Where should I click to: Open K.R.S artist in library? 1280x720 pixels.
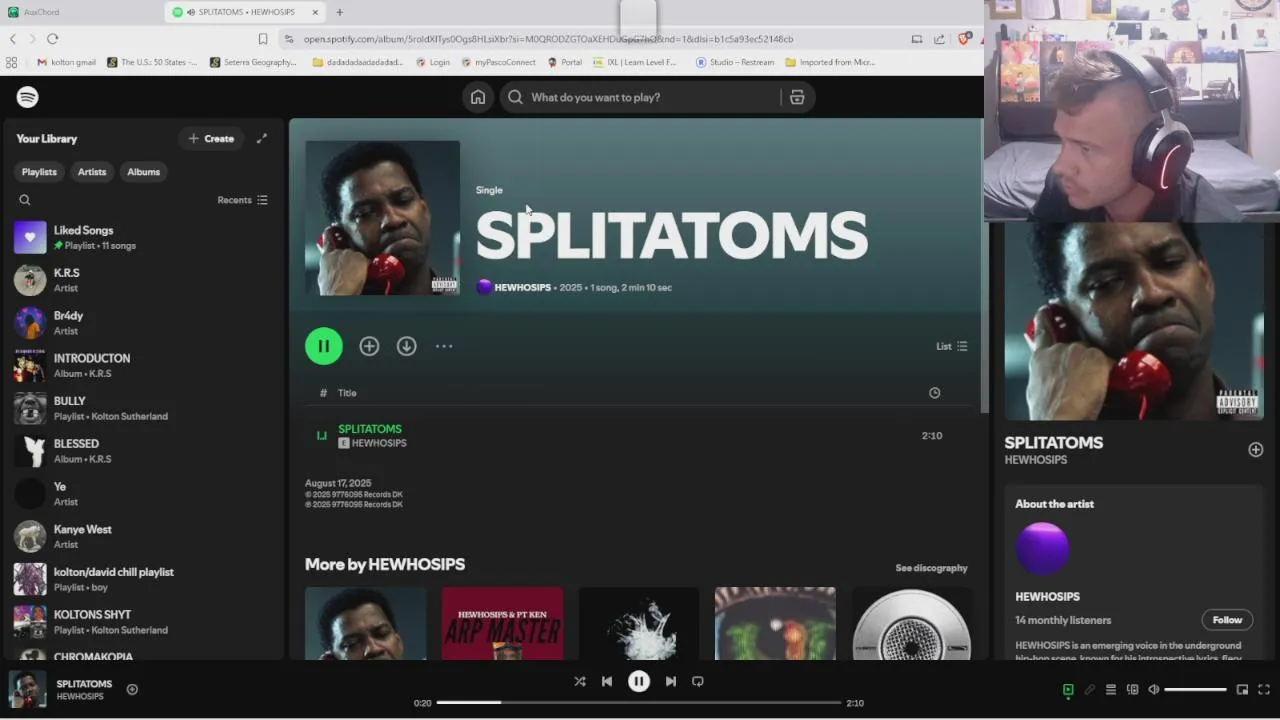click(145, 280)
